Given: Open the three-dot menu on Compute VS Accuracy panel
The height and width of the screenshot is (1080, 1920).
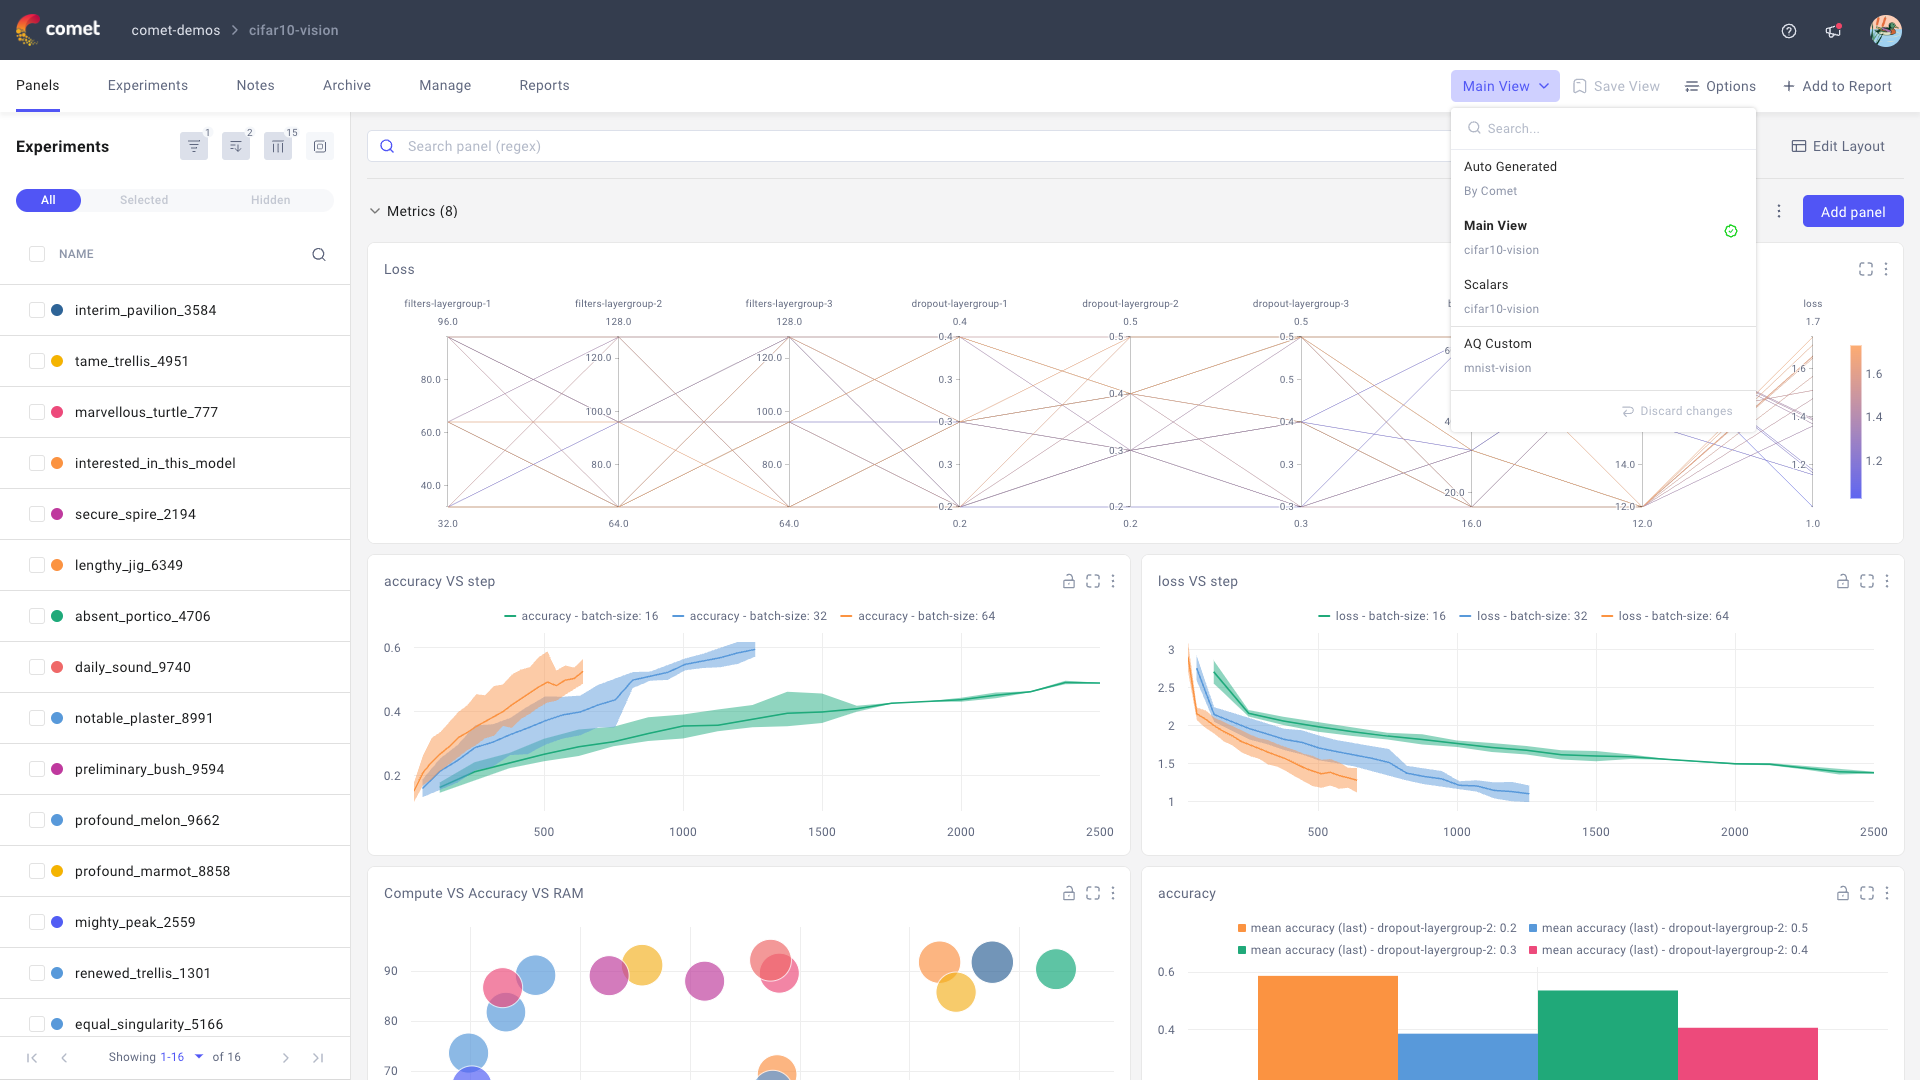Looking at the screenshot, I should pyautogui.click(x=1113, y=893).
